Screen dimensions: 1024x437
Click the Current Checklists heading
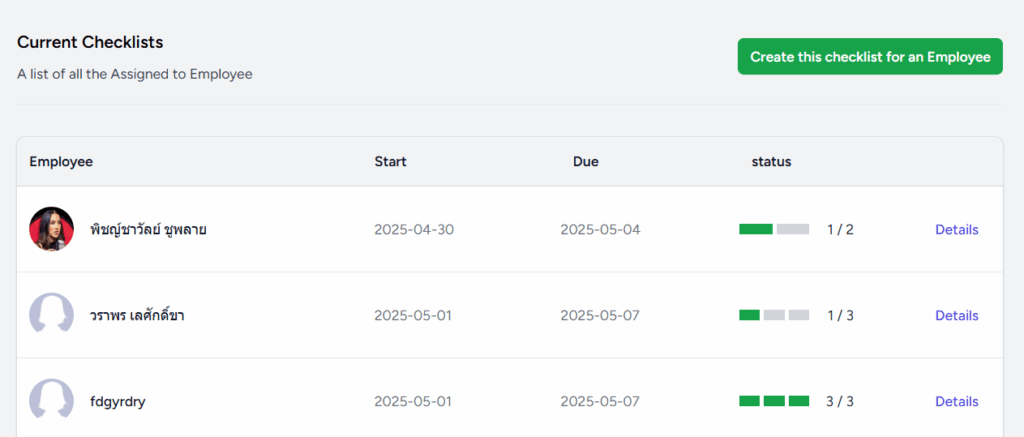pos(90,42)
